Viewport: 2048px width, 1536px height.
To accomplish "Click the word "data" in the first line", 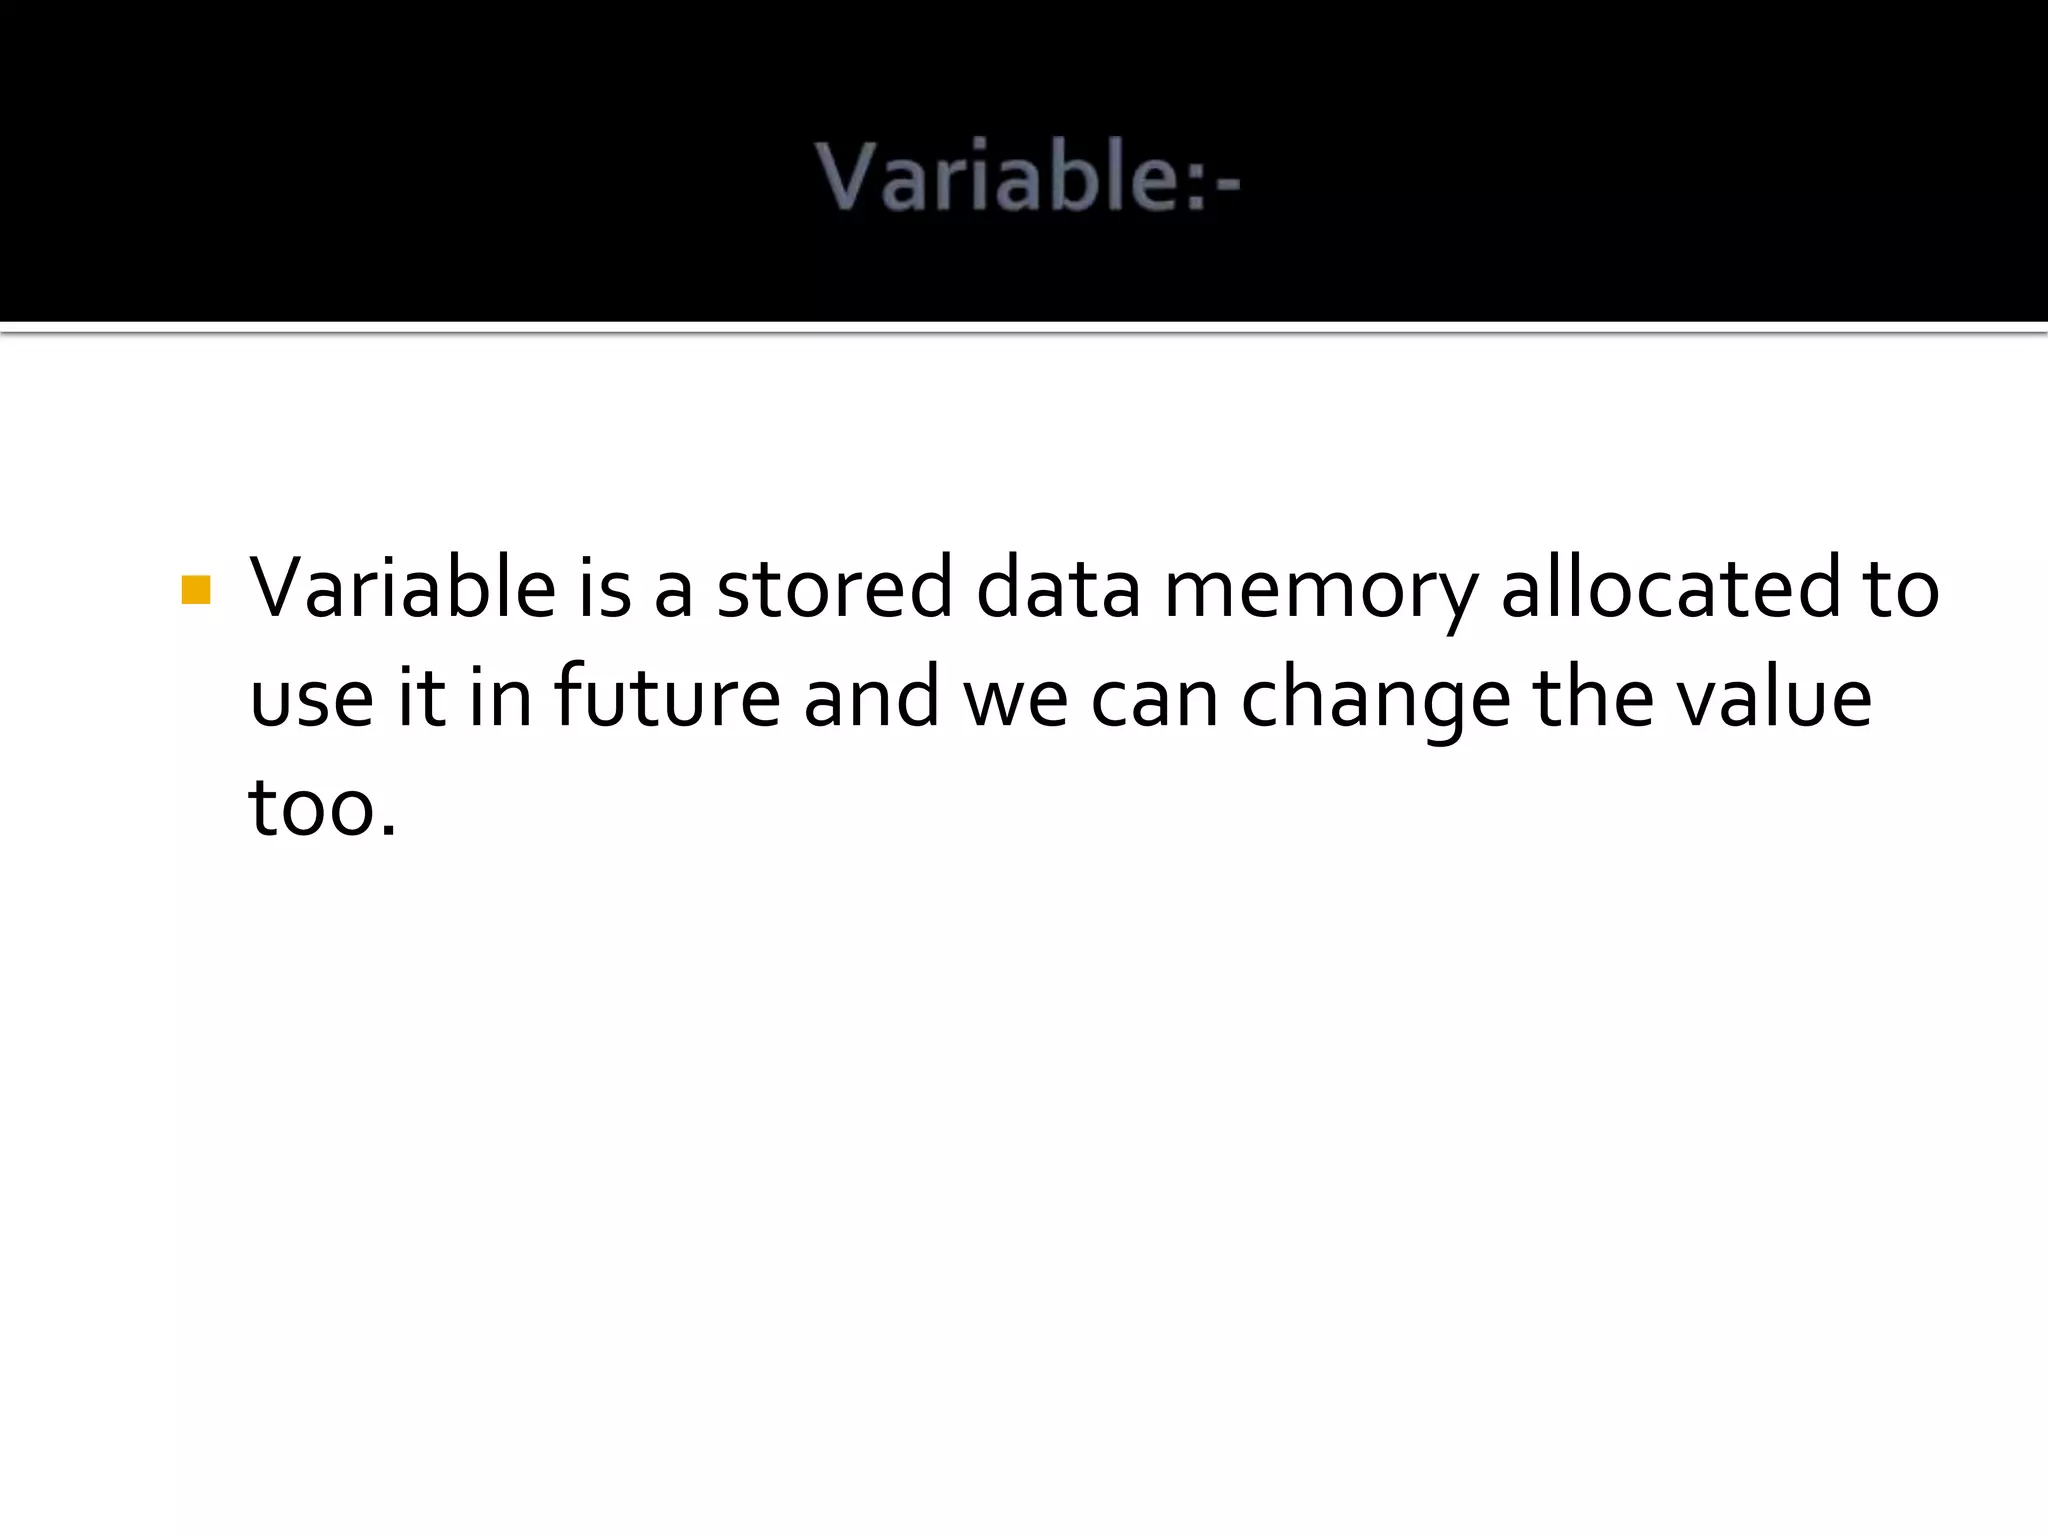I will pyautogui.click(x=1058, y=588).
